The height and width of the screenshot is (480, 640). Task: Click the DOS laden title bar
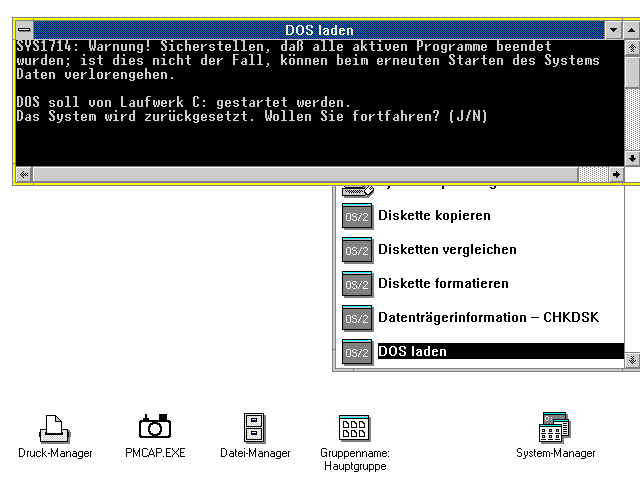[319, 30]
